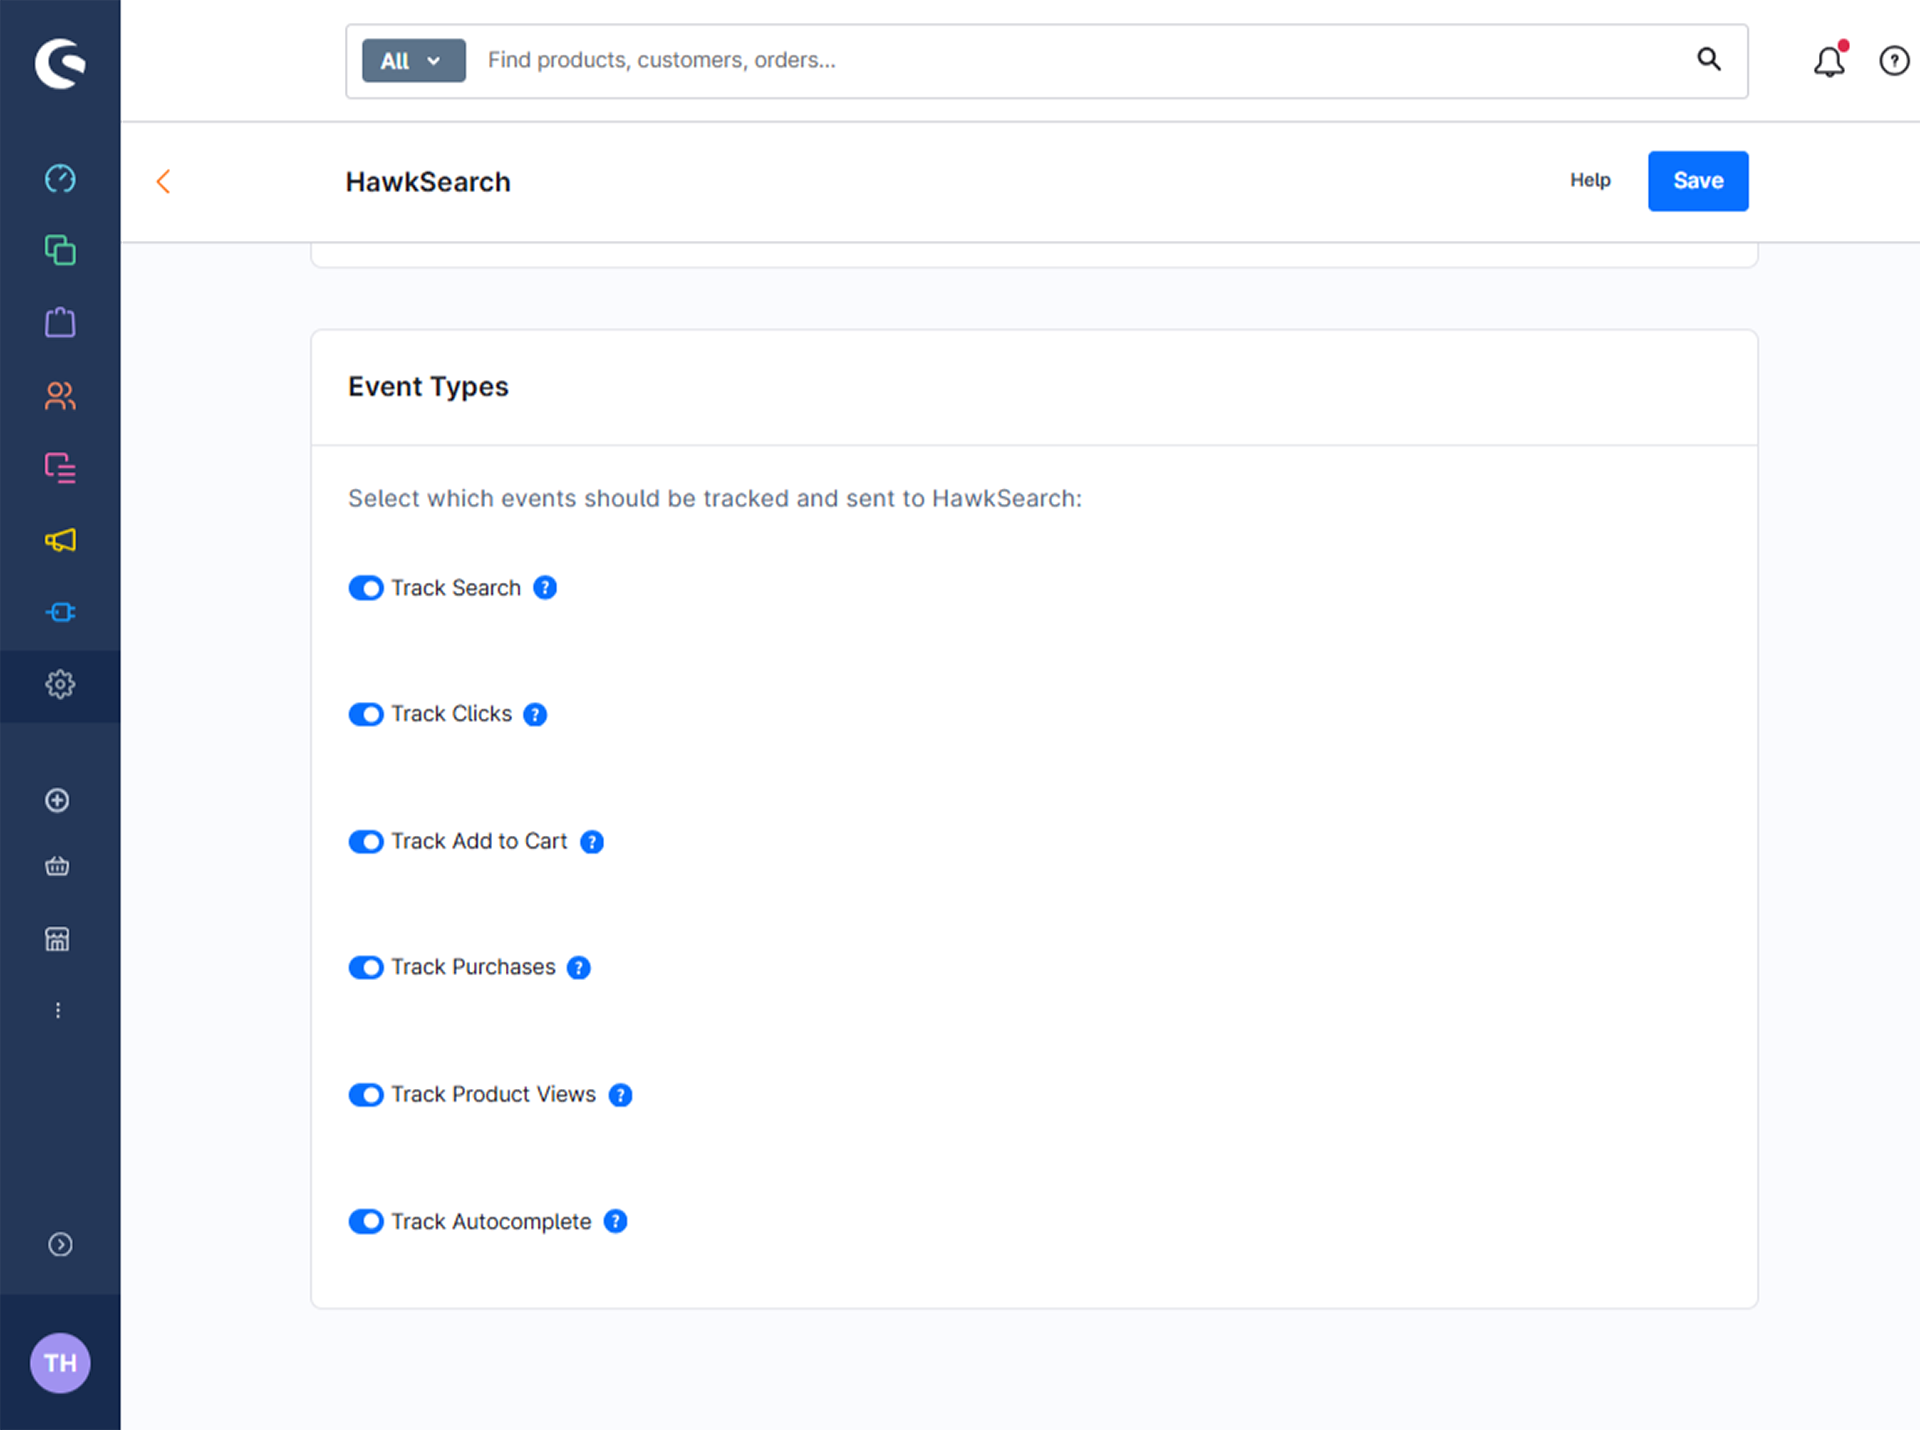Open the Extensions plug icon
The height and width of the screenshot is (1430, 1920).
[x=60, y=612]
